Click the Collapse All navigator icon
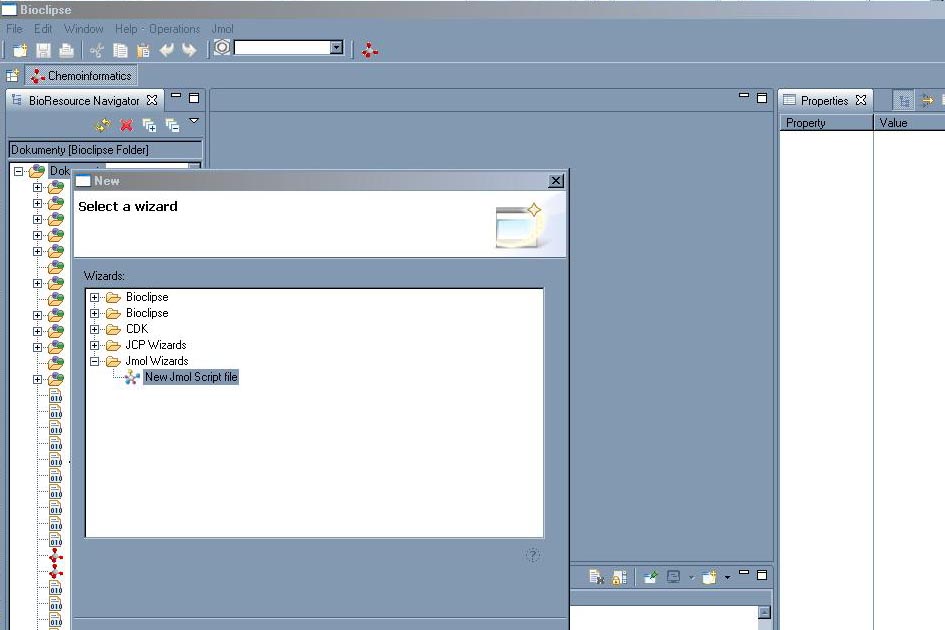The image size is (945, 630). coord(172,125)
